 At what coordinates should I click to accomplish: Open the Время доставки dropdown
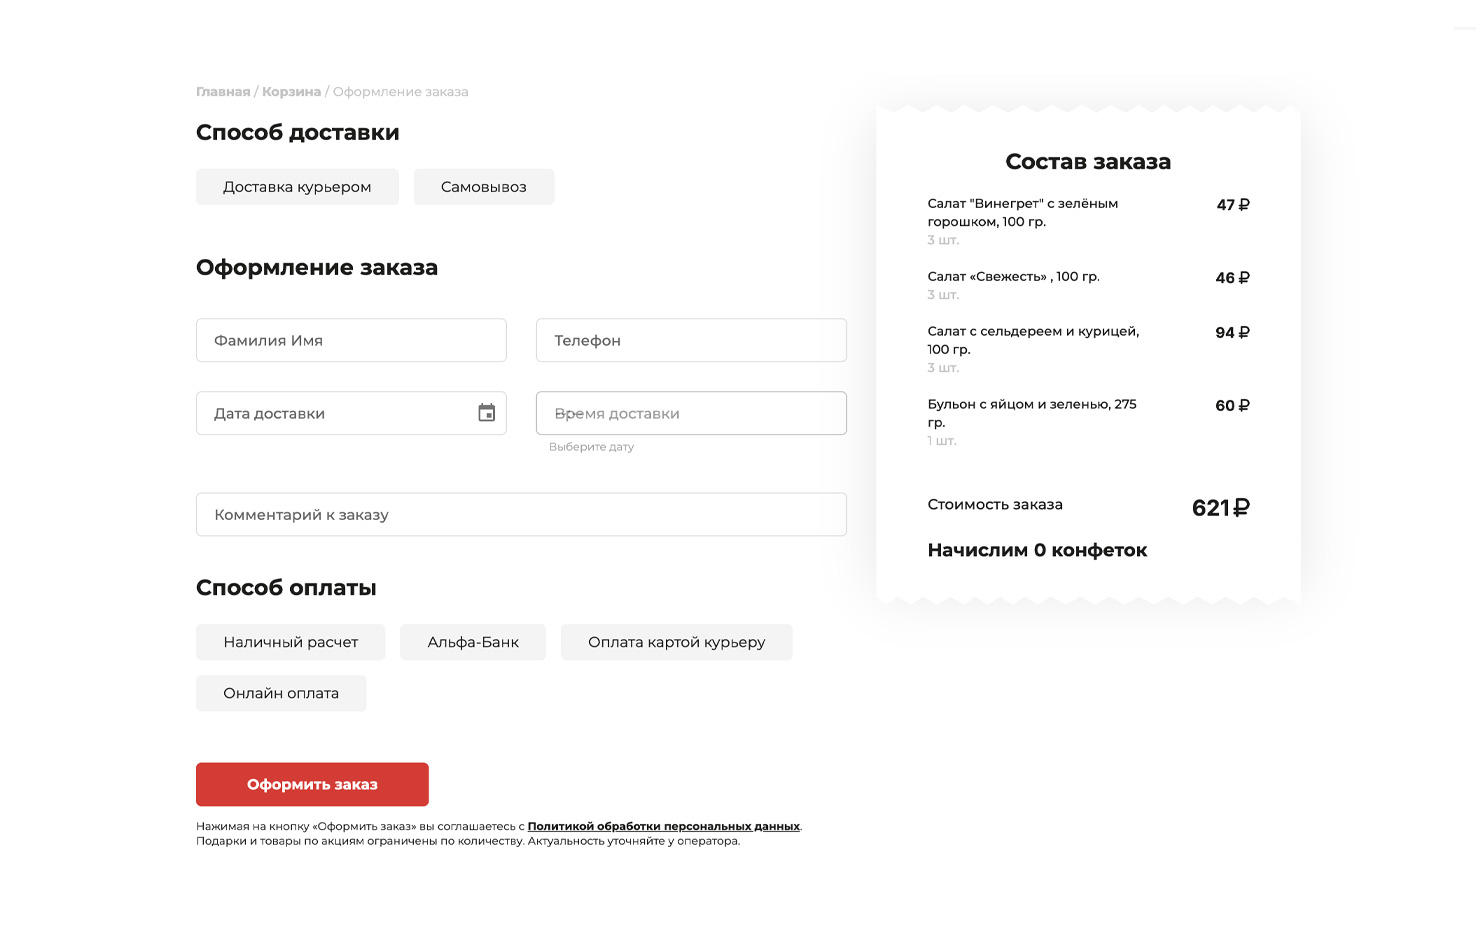pyautogui.click(x=691, y=413)
